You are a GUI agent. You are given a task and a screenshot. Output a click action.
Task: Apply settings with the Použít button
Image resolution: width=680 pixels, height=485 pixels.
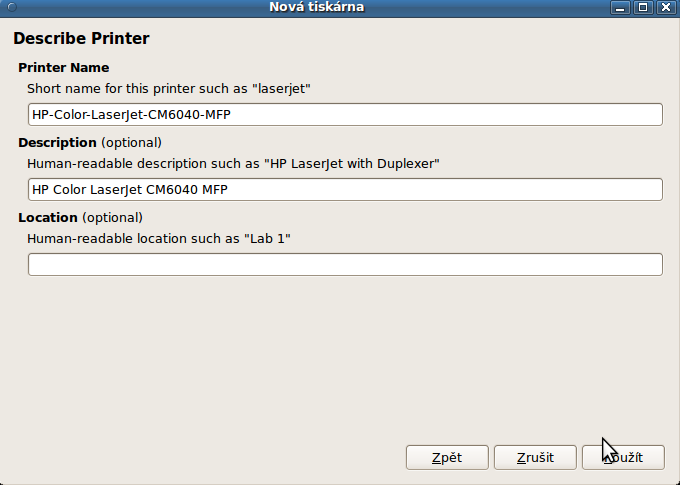pyautogui.click(x=622, y=457)
